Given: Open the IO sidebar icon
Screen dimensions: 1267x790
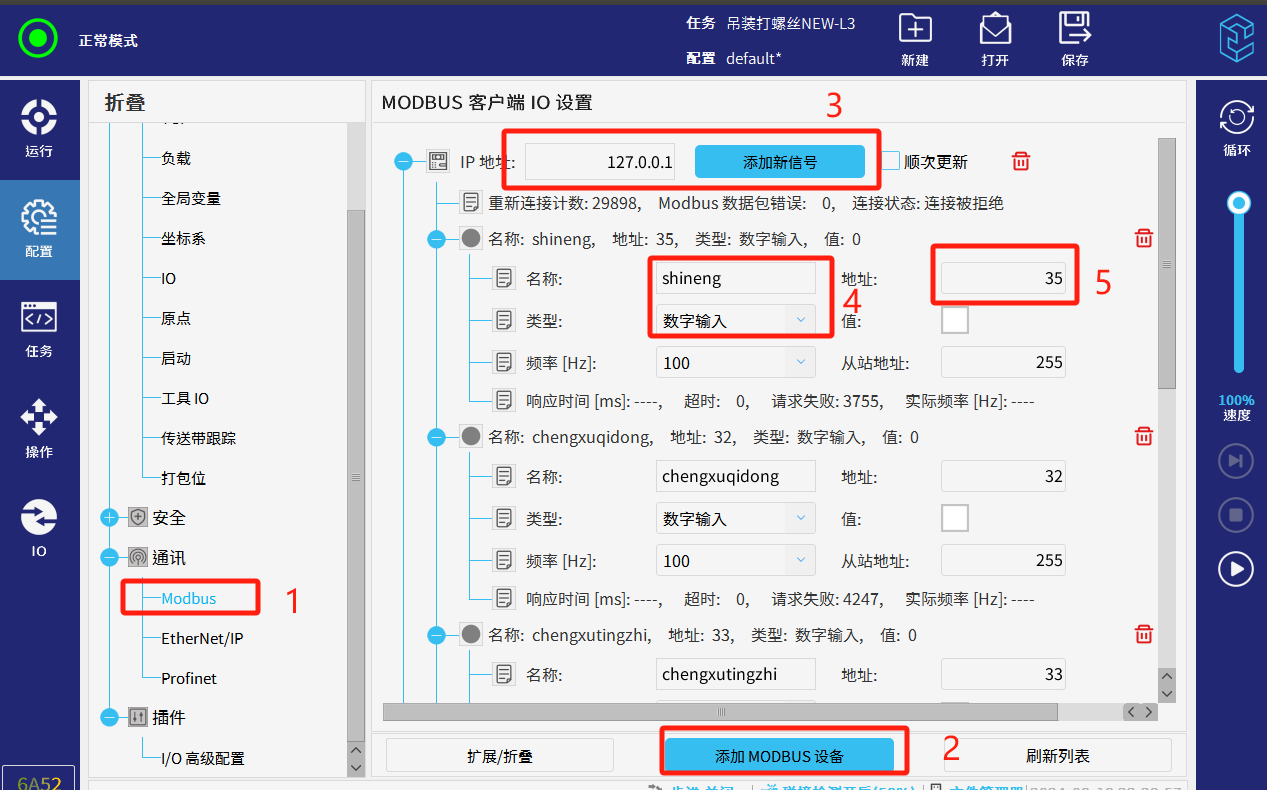Looking at the screenshot, I should point(39,529).
